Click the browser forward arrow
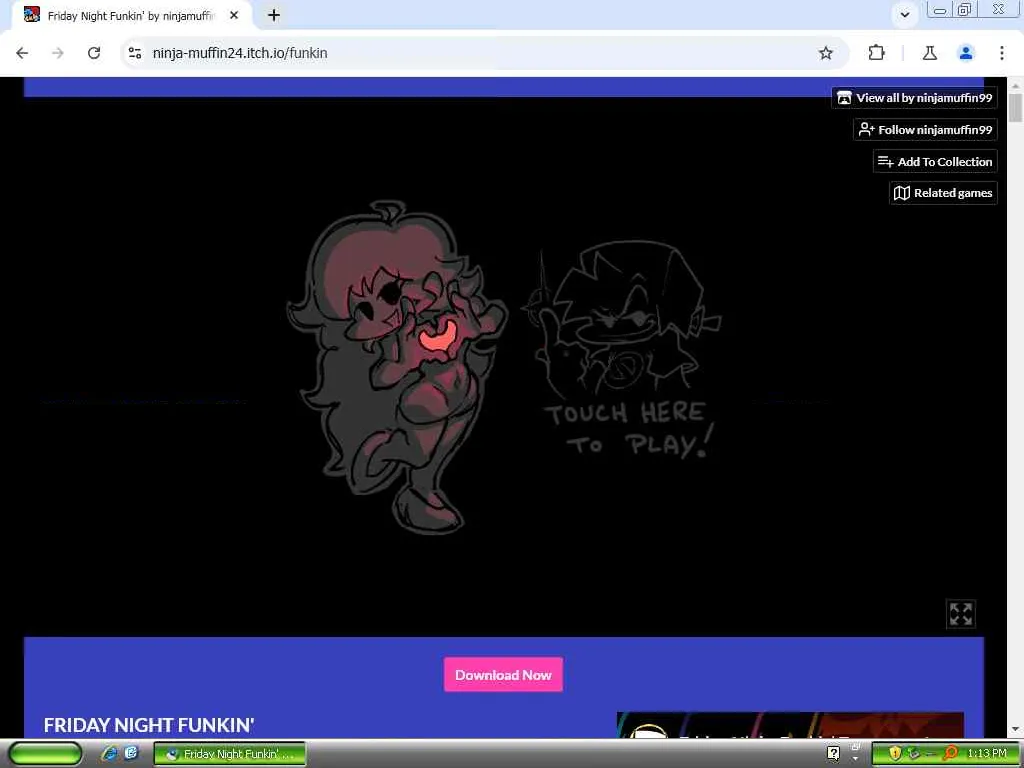 coord(58,53)
